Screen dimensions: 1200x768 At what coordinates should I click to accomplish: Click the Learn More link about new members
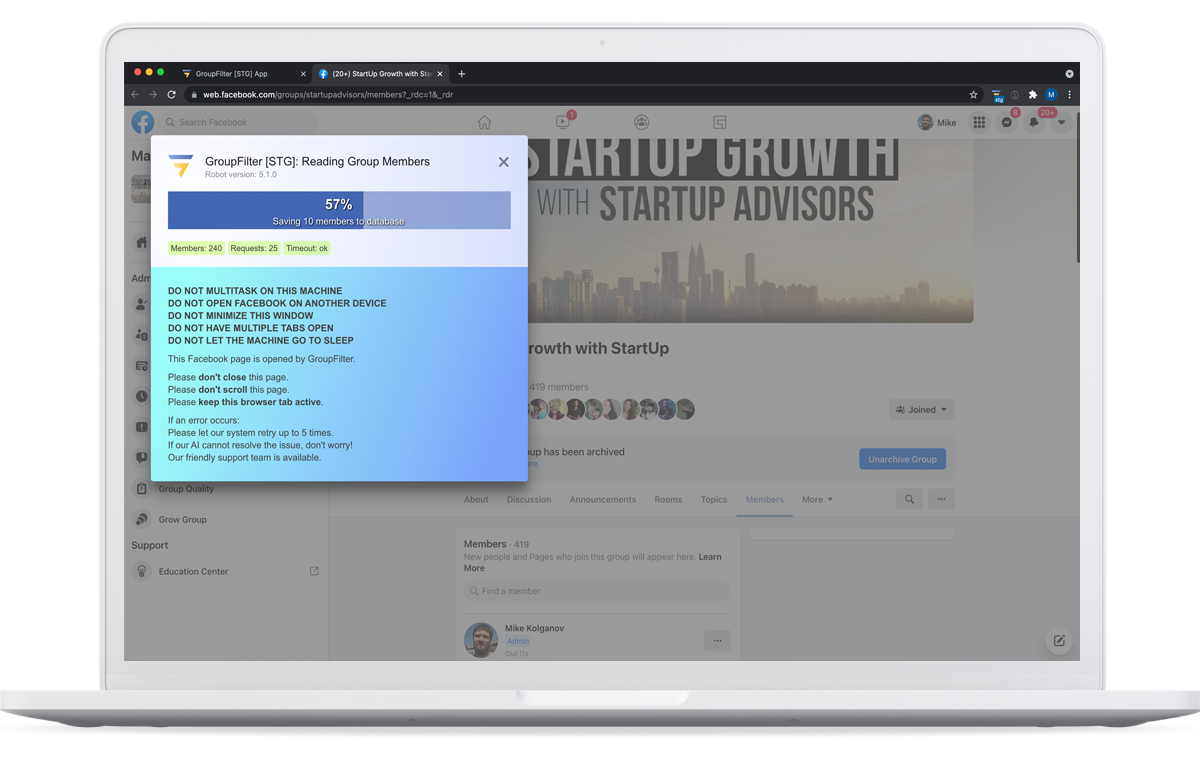(x=710, y=557)
